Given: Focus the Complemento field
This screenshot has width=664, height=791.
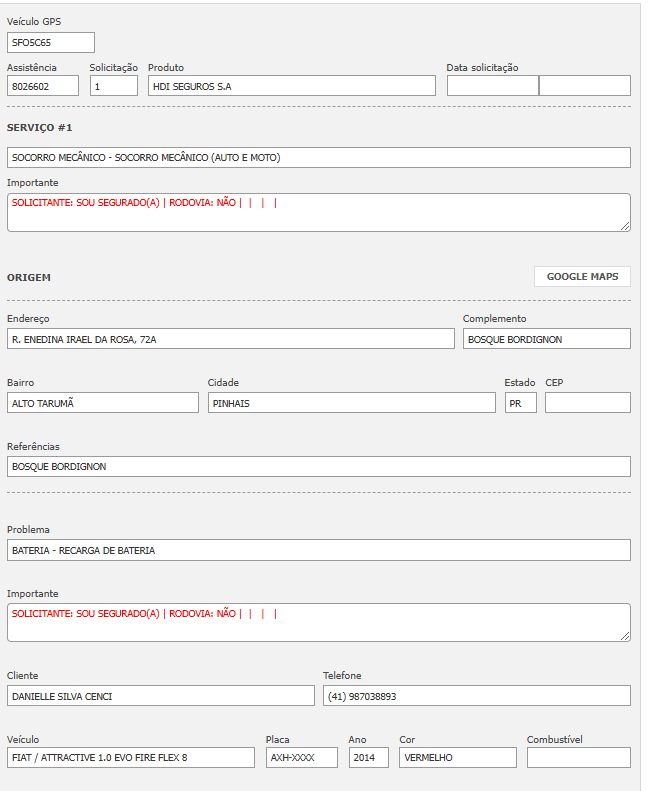Looking at the screenshot, I should tap(546, 339).
